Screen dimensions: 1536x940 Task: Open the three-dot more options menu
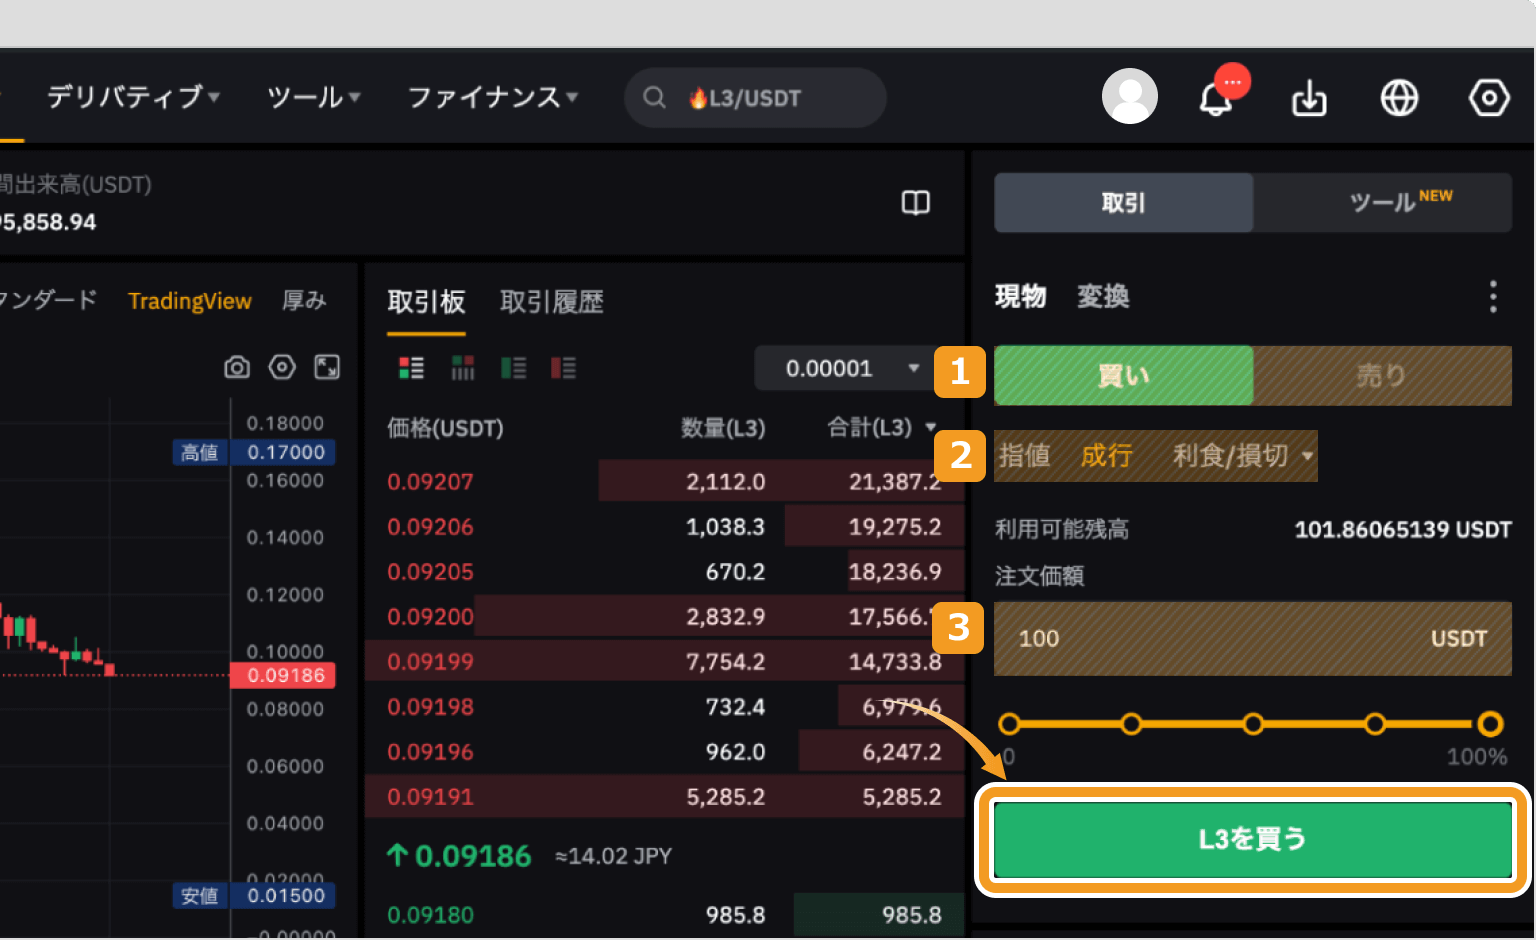pos(1493,296)
